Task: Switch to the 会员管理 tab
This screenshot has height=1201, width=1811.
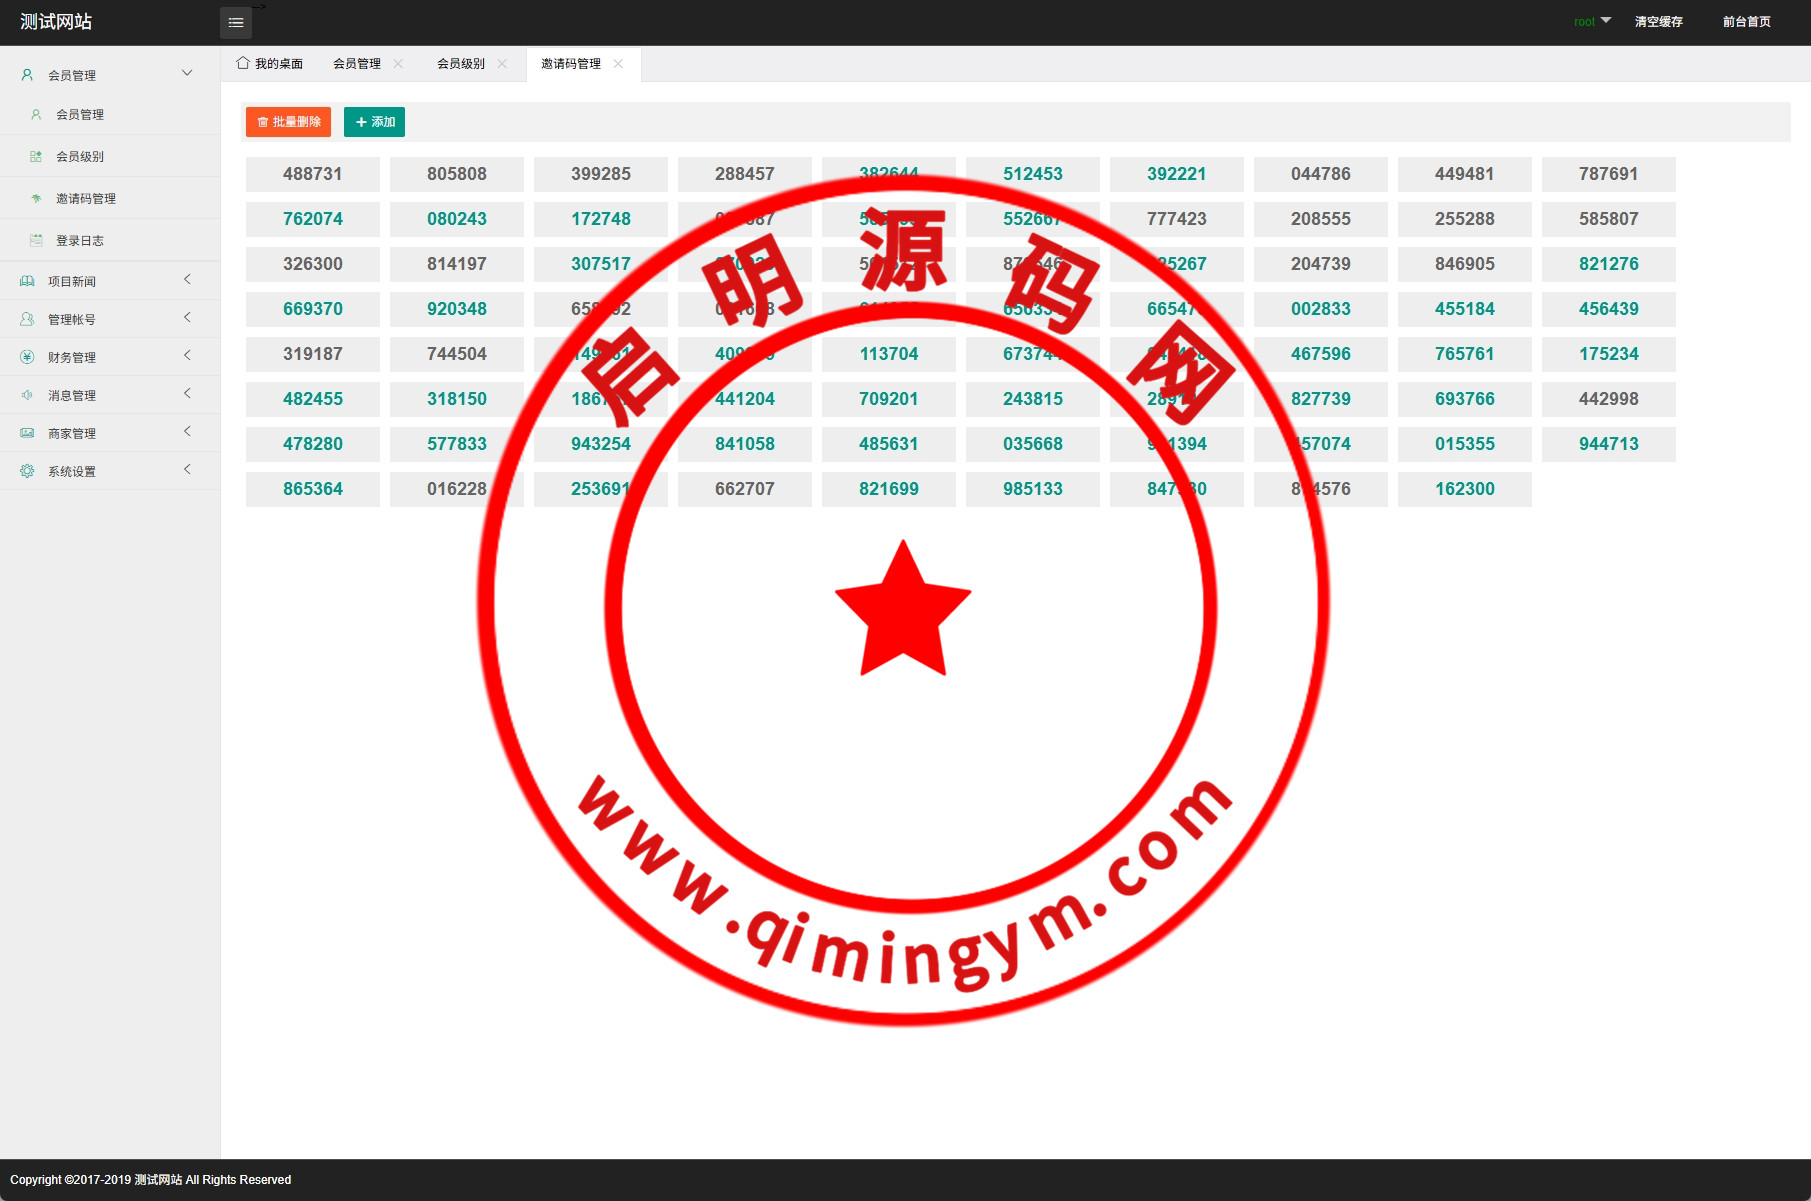Action: [x=357, y=64]
